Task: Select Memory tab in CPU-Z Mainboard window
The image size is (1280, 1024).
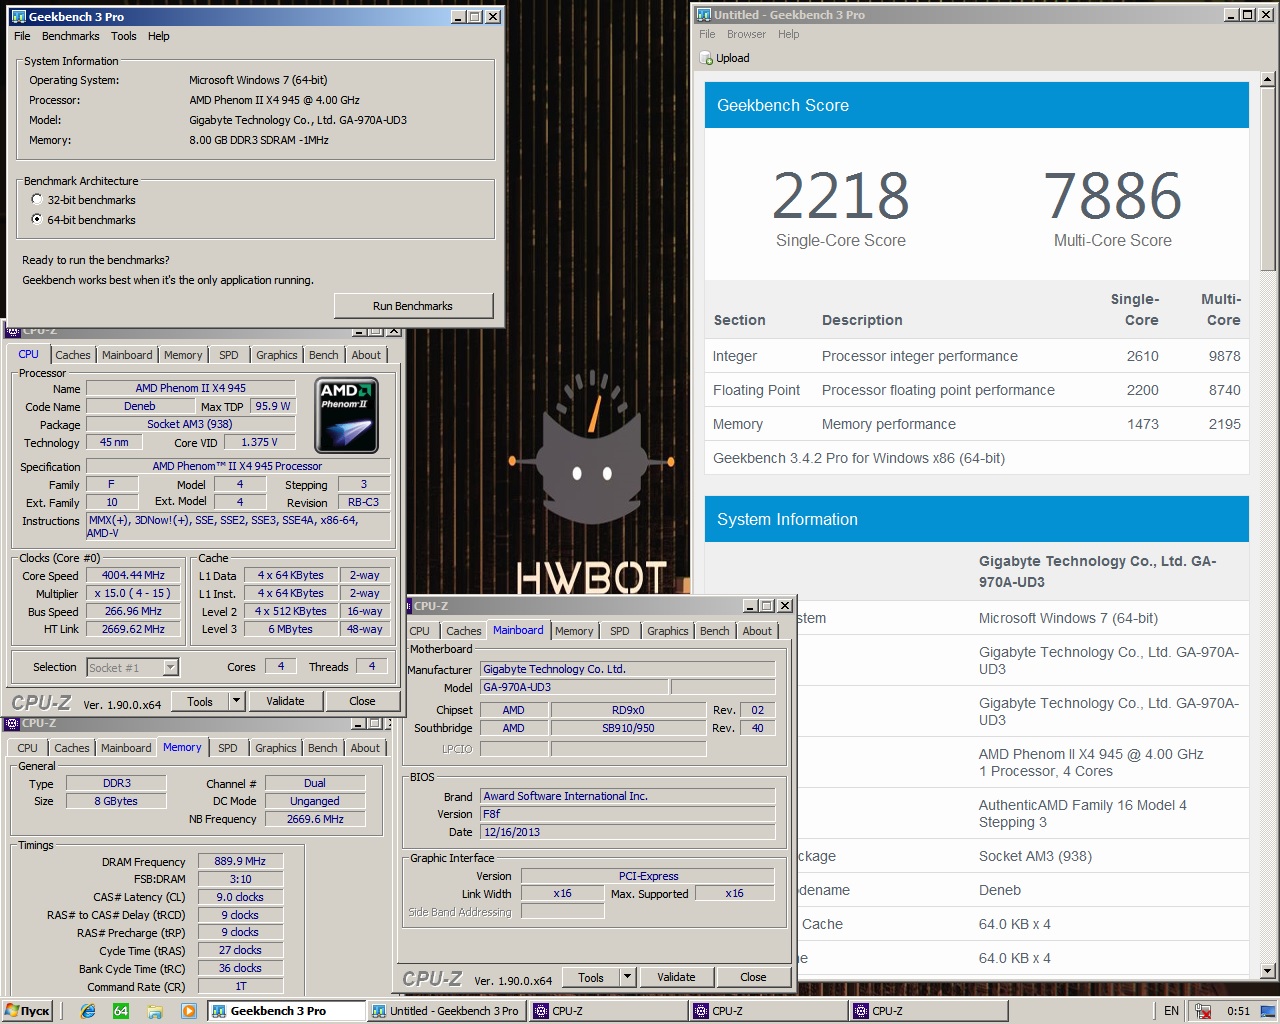Action: [x=574, y=631]
